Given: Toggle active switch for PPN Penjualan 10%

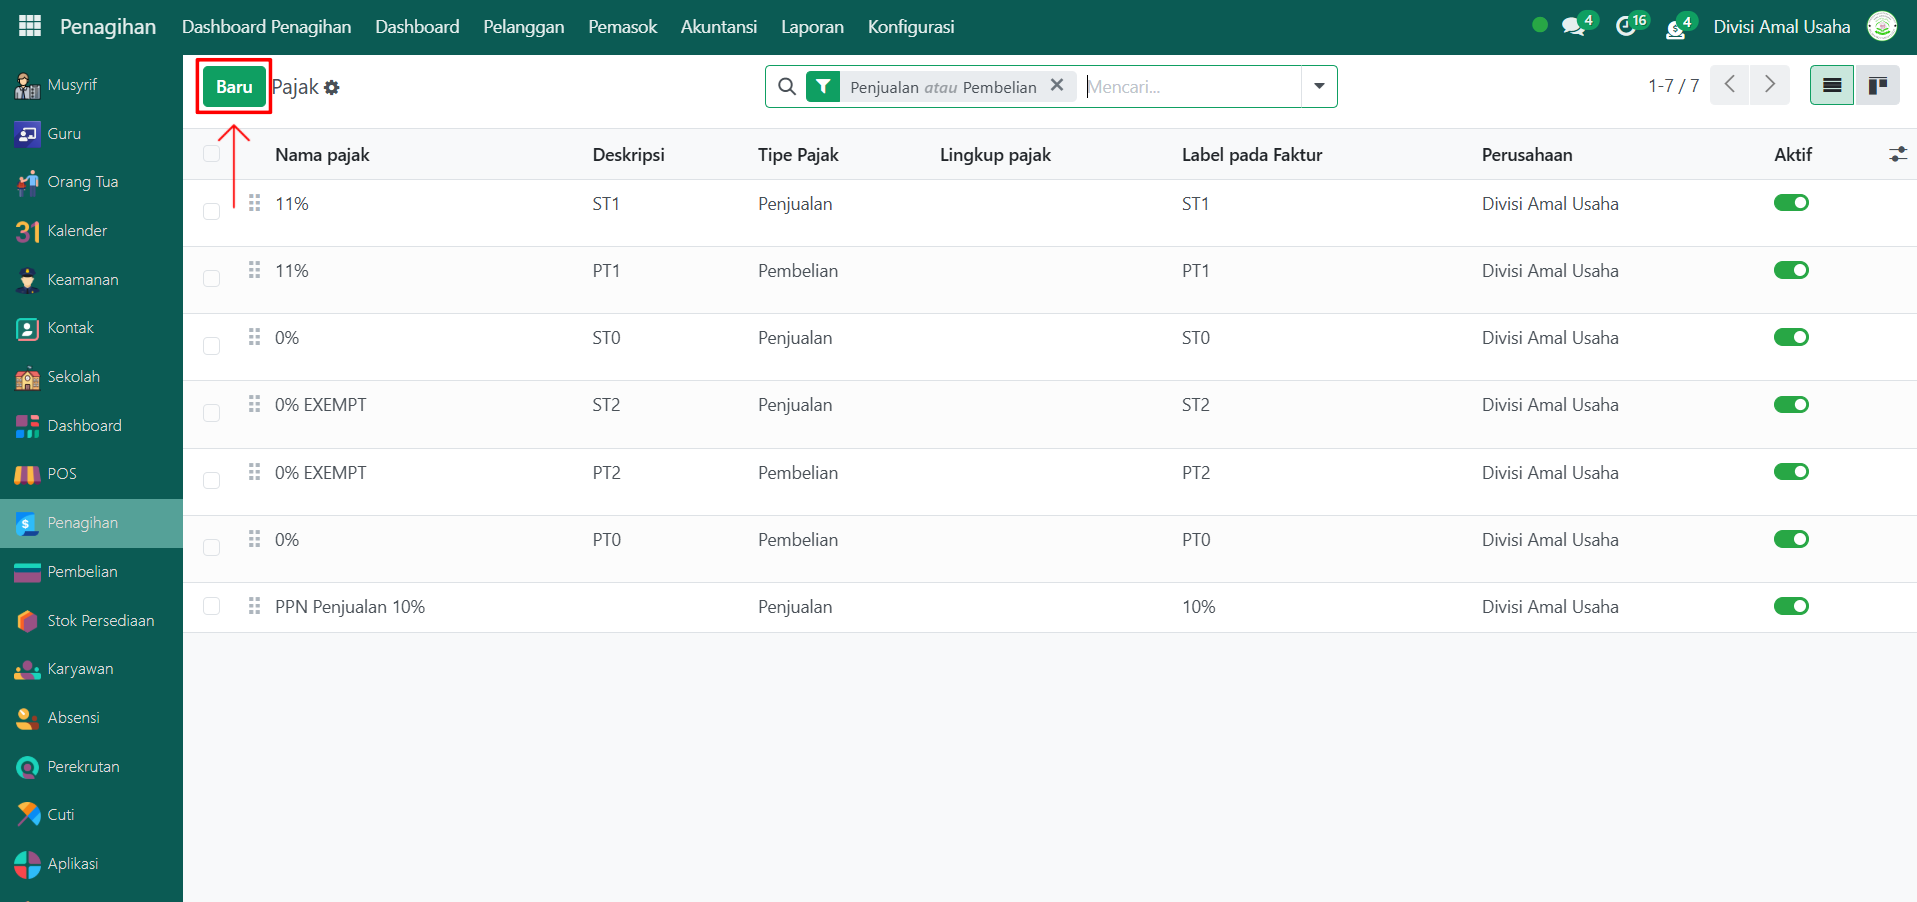Looking at the screenshot, I should [x=1791, y=606].
